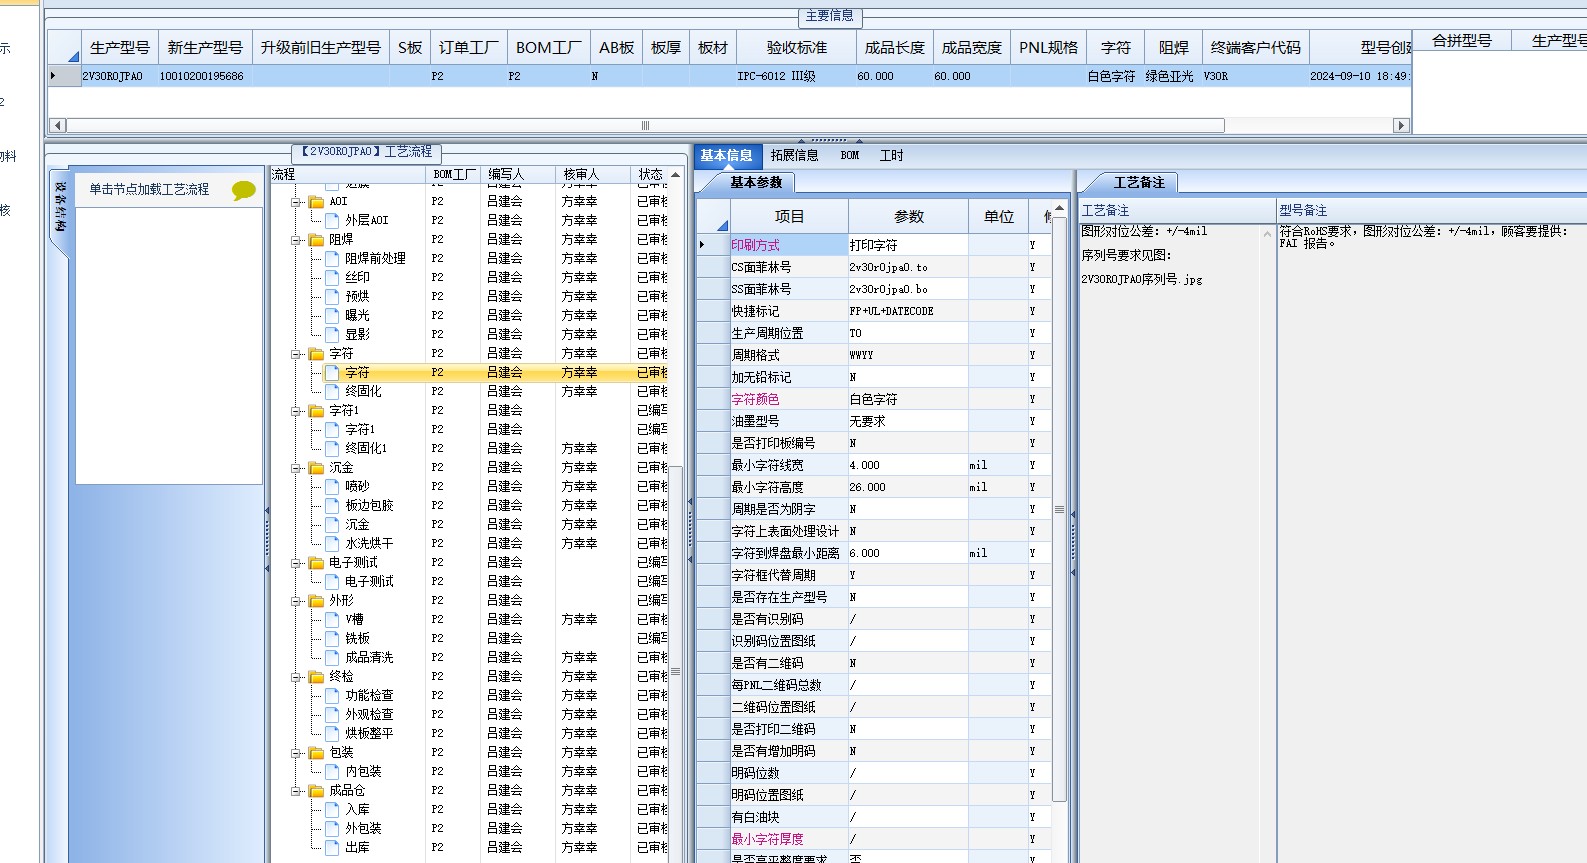Click the right arrow of top grid scrollbar
The image size is (1587, 863).
(x=1401, y=125)
